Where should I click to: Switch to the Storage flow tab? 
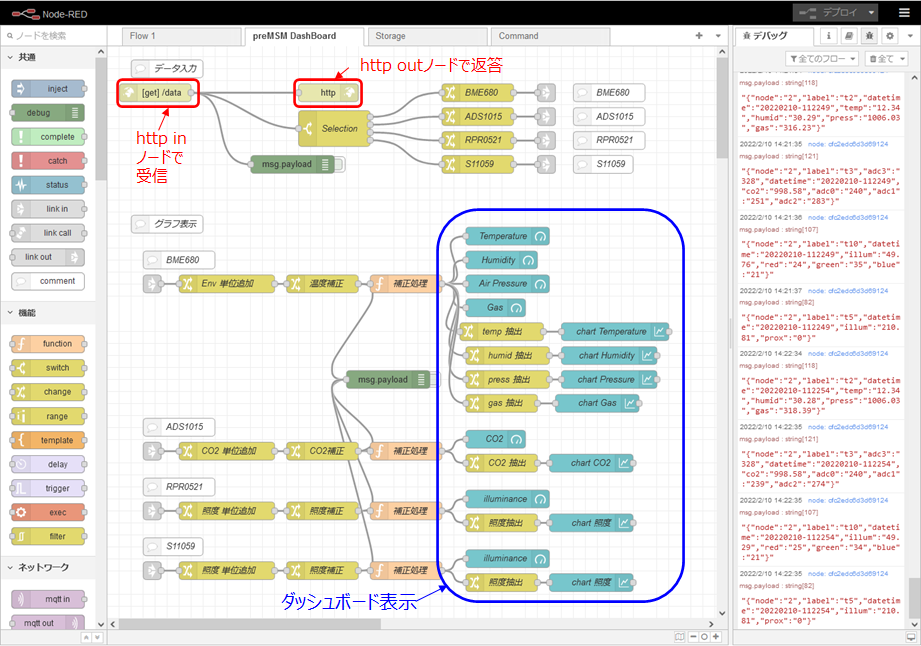tap(390, 36)
